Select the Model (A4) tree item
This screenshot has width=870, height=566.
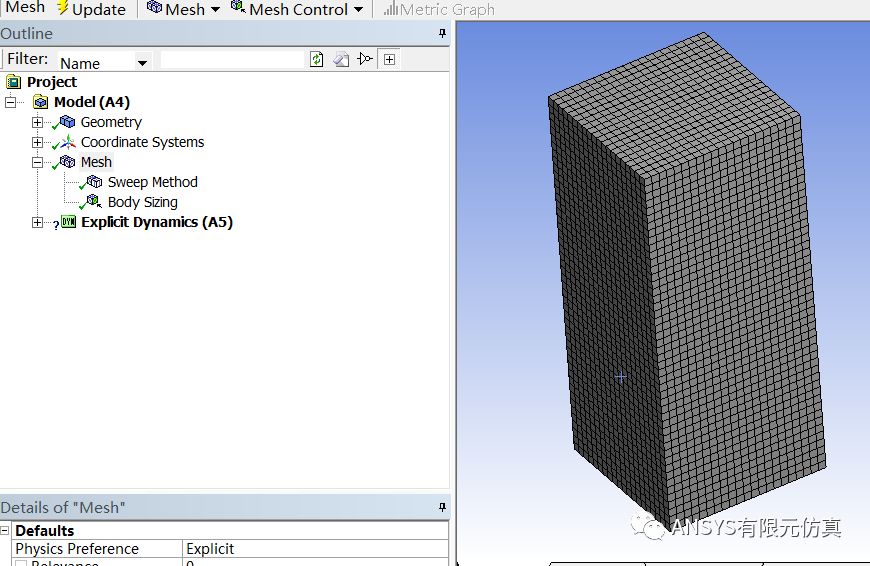[x=92, y=102]
